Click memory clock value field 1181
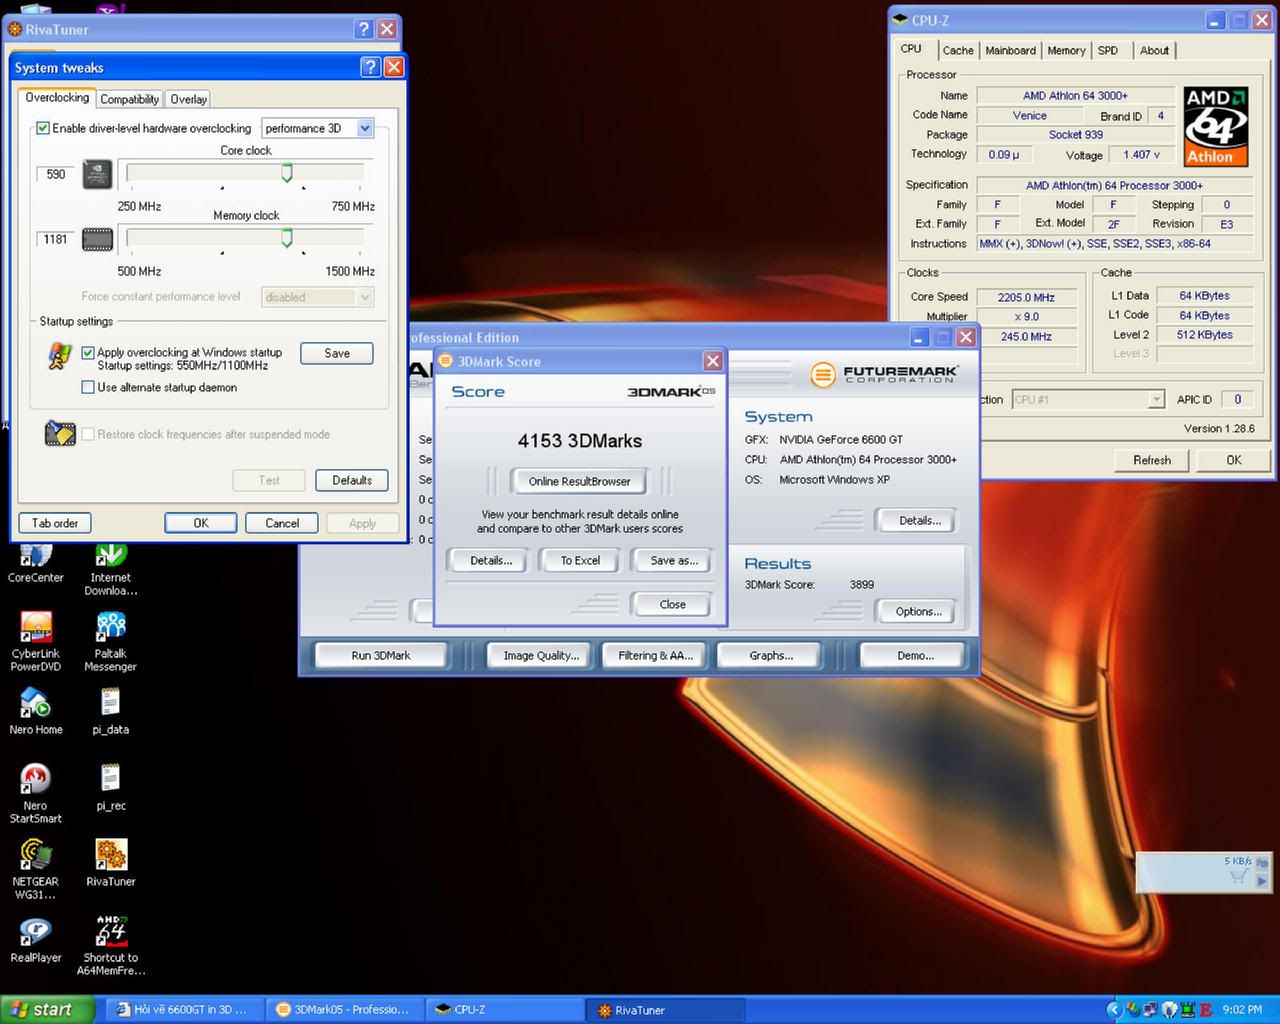 [x=56, y=239]
